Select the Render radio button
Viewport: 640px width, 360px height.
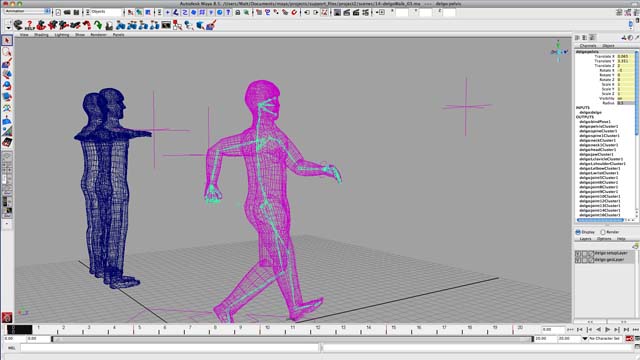(x=602, y=232)
